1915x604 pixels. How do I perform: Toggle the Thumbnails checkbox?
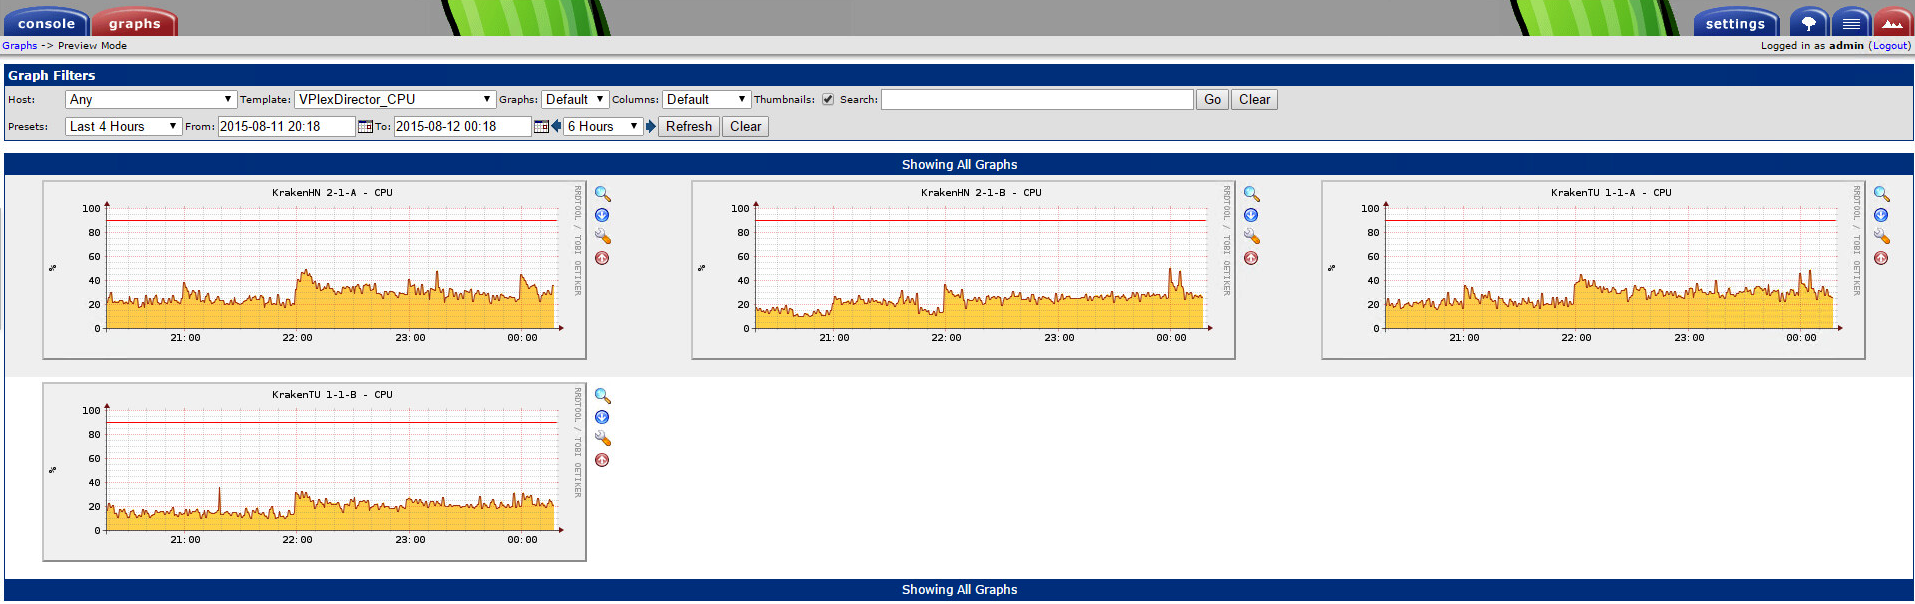828,99
